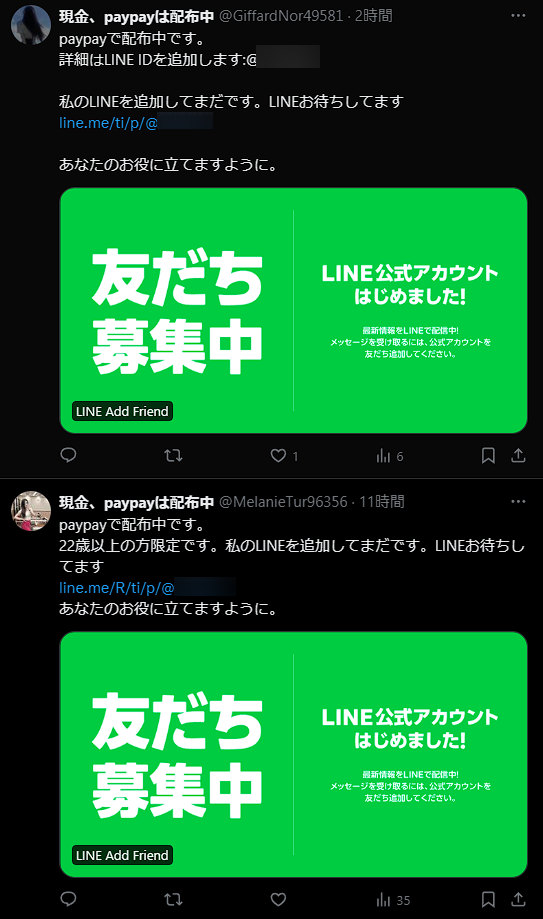View analytics showing 6 views
The height and width of the screenshot is (919, 543).
390,455
